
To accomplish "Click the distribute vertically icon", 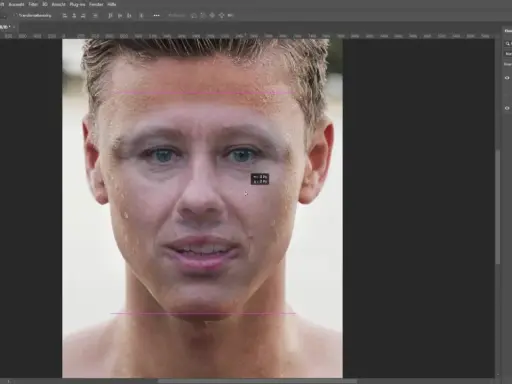I will pos(141,16).
